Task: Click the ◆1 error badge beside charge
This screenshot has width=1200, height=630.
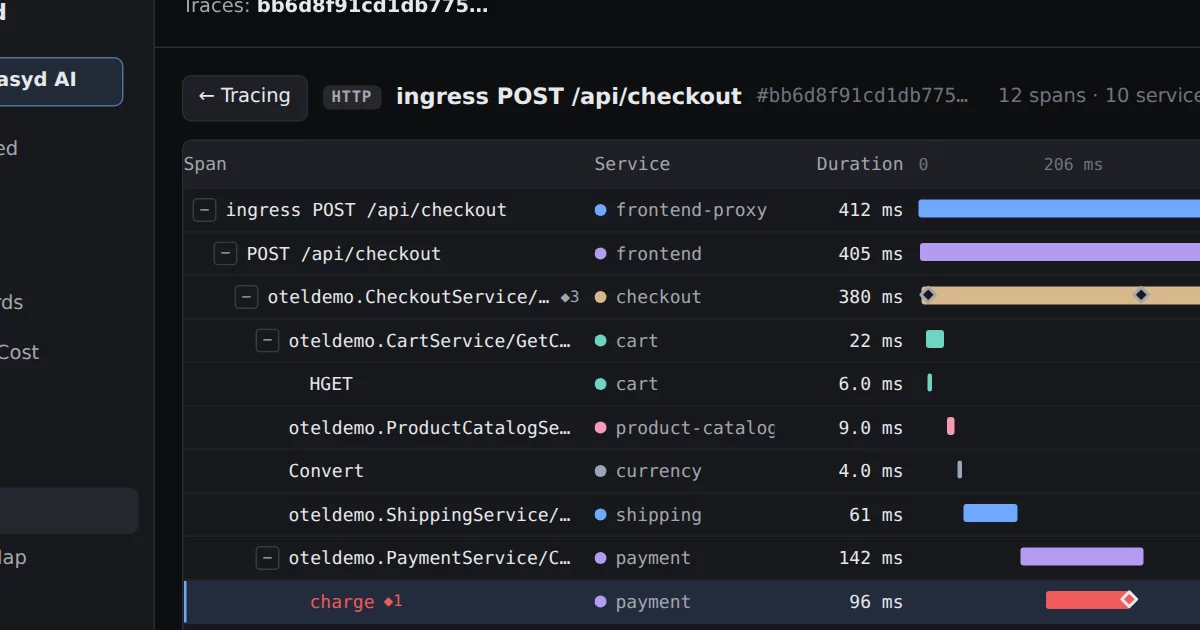Action: click(393, 602)
